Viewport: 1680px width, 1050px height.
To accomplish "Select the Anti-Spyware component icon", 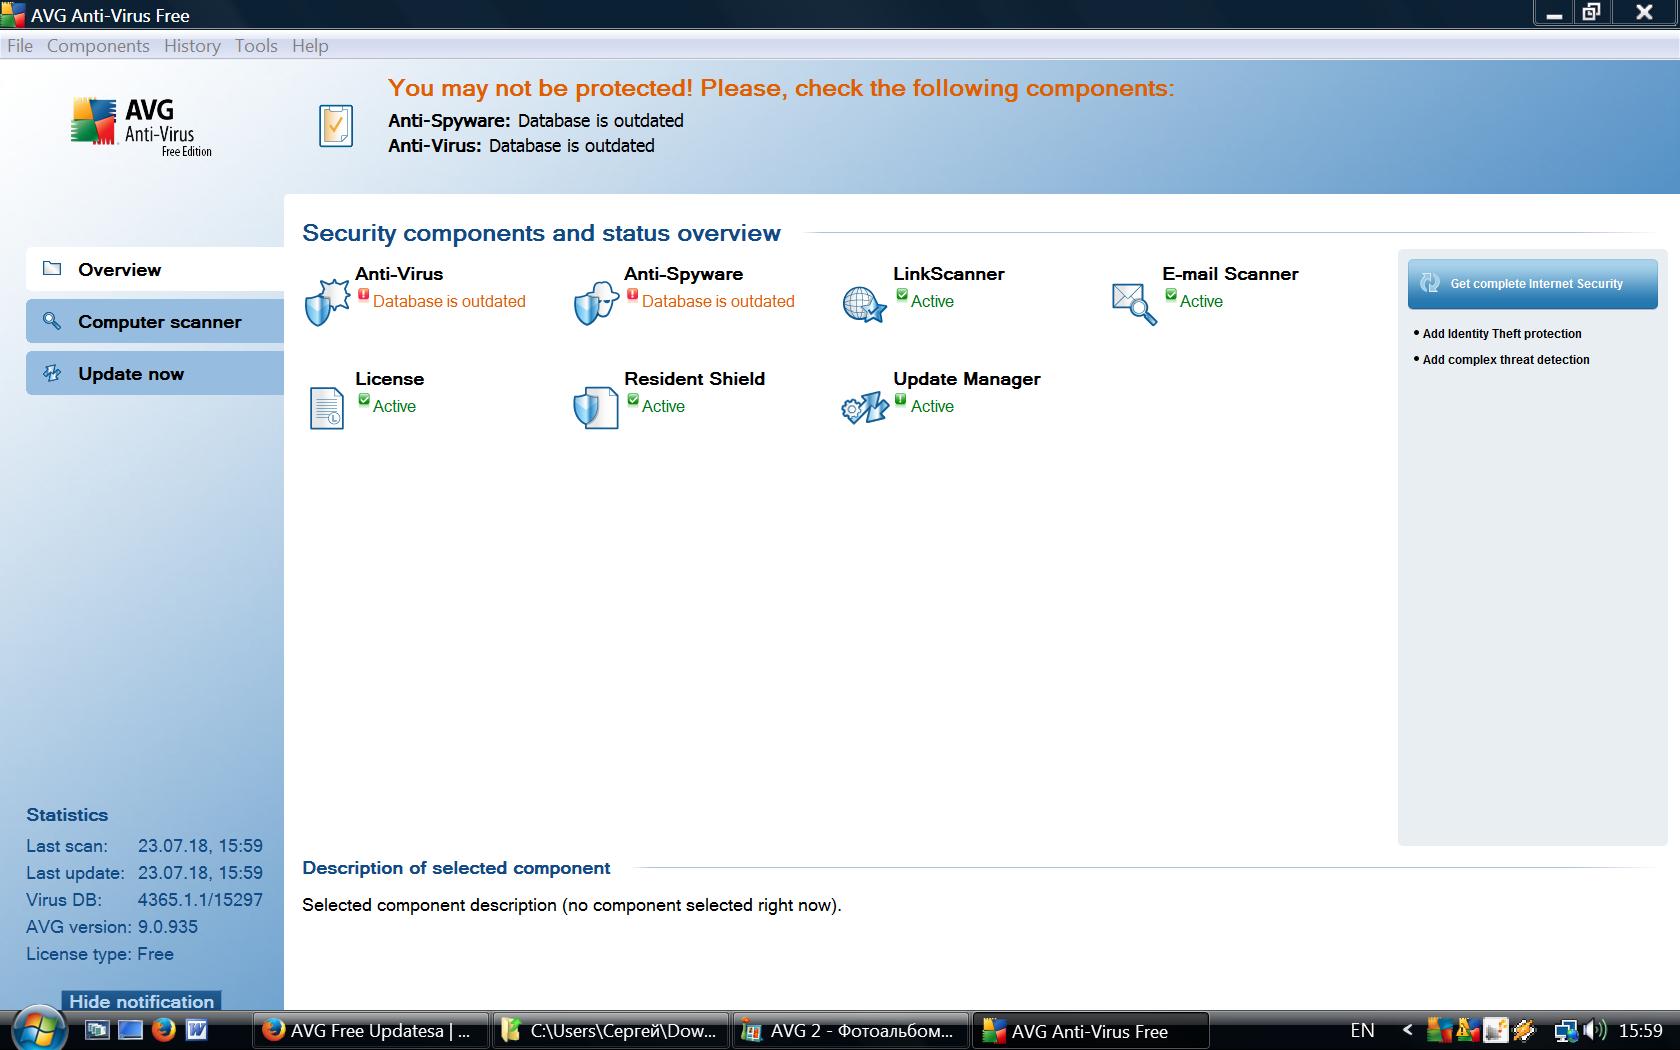I will [x=596, y=302].
